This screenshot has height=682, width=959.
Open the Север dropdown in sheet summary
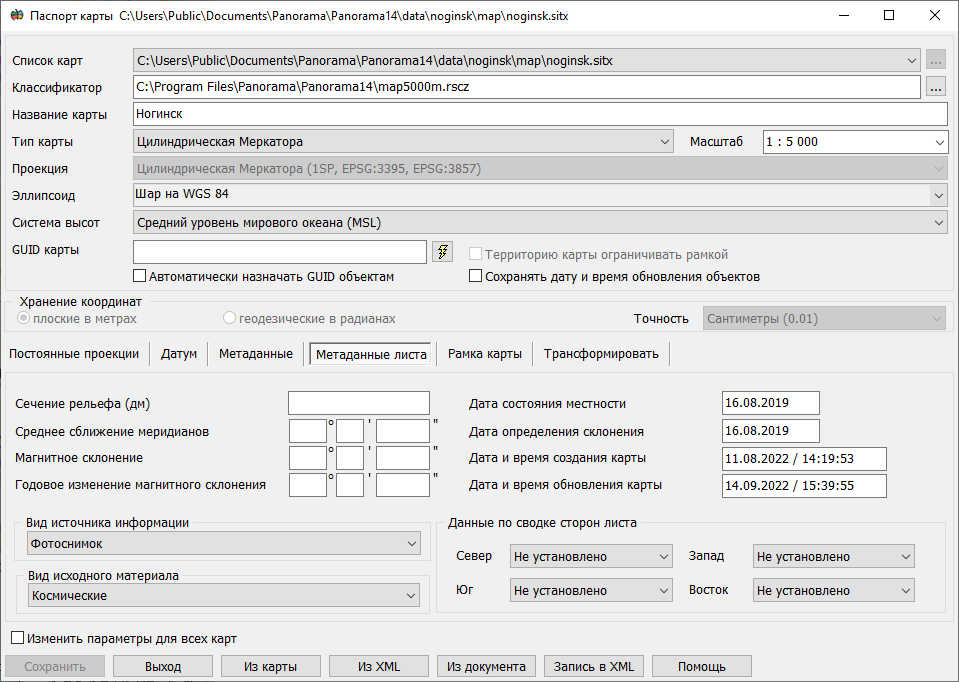[x=661, y=555]
